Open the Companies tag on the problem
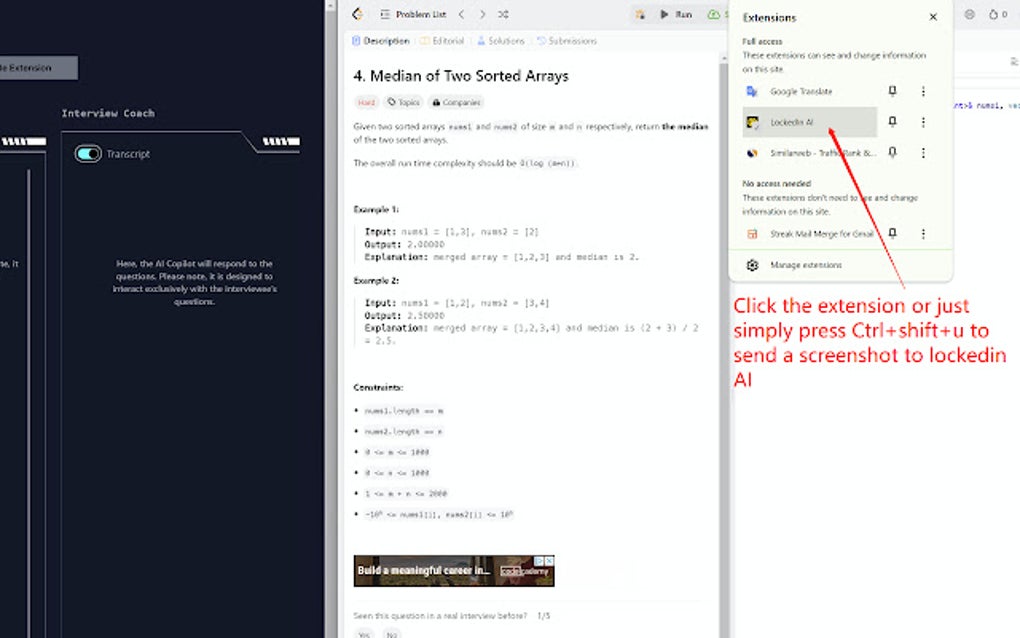This screenshot has width=1020, height=638. (455, 101)
